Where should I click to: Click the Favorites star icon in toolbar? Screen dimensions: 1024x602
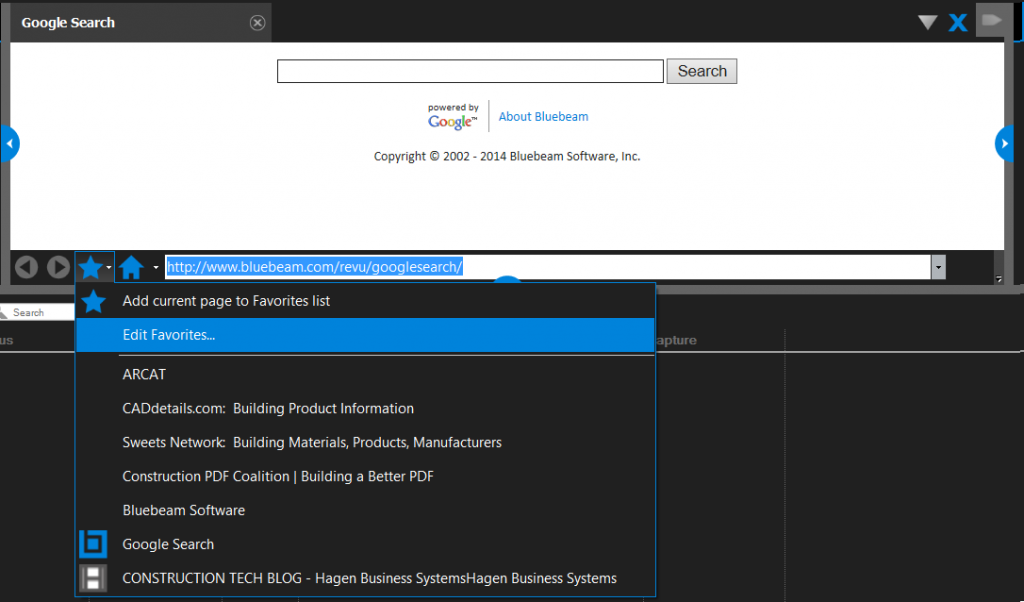pos(90,267)
